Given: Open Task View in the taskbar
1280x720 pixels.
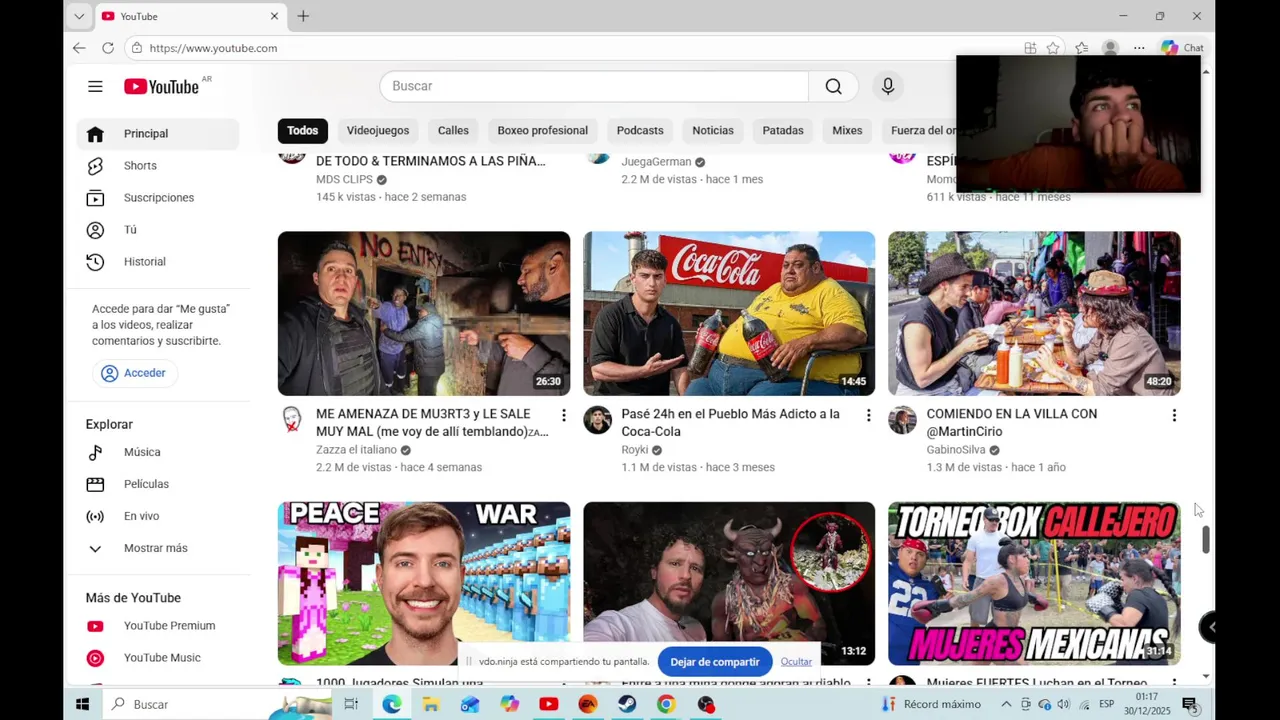Looking at the screenshot, I should click(x=351, y=704).
